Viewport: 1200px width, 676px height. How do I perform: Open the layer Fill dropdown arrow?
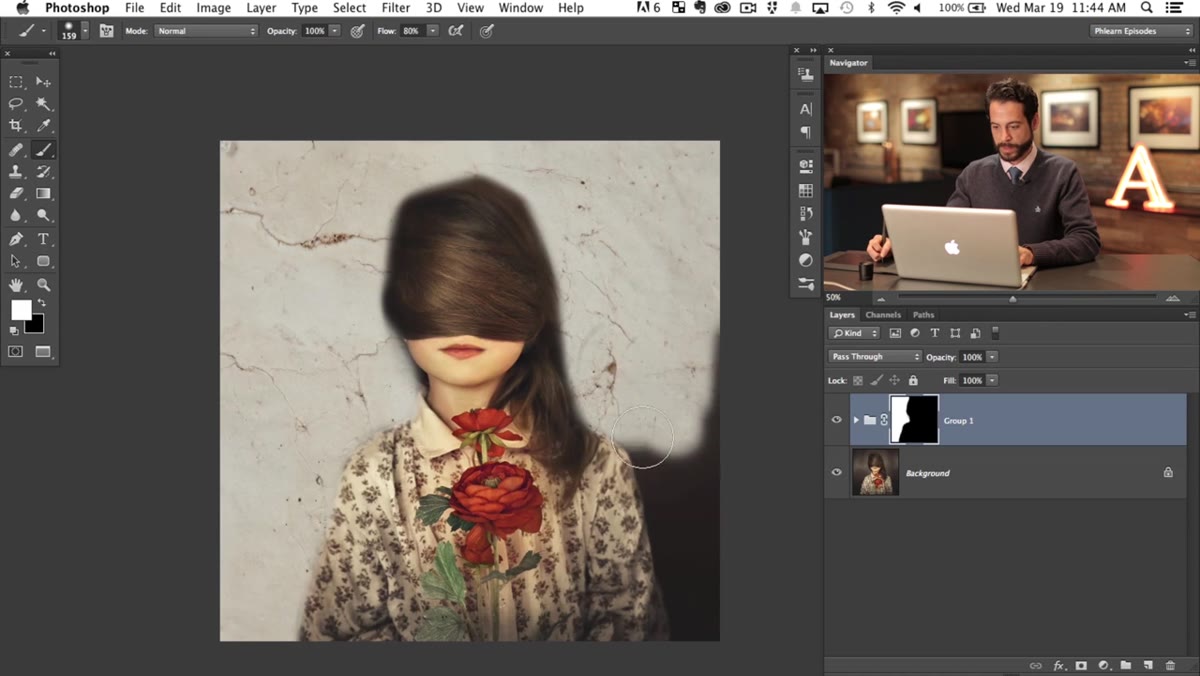click(x=992, y=381)
